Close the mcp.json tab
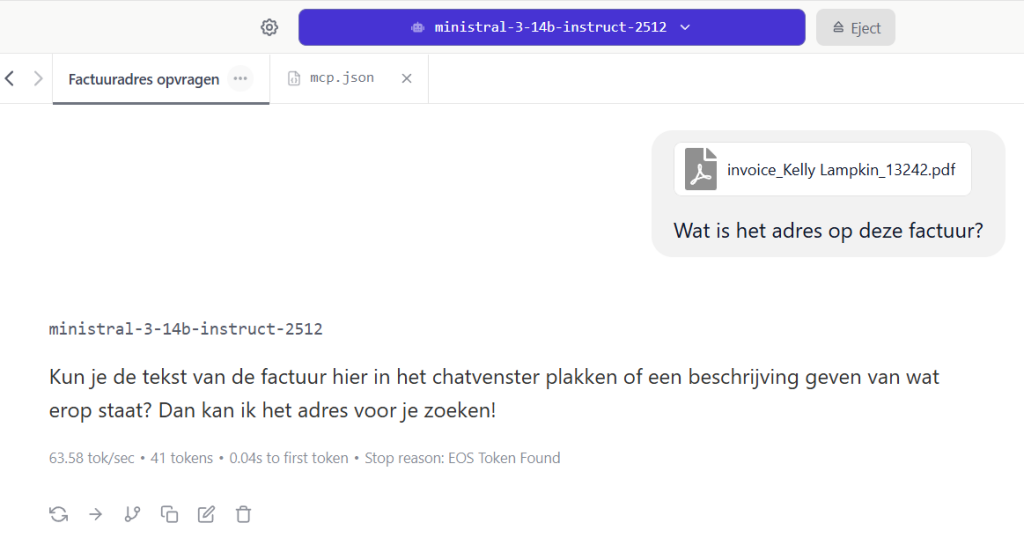This screenshot has height=545, width=1024. tap(406, 78)
